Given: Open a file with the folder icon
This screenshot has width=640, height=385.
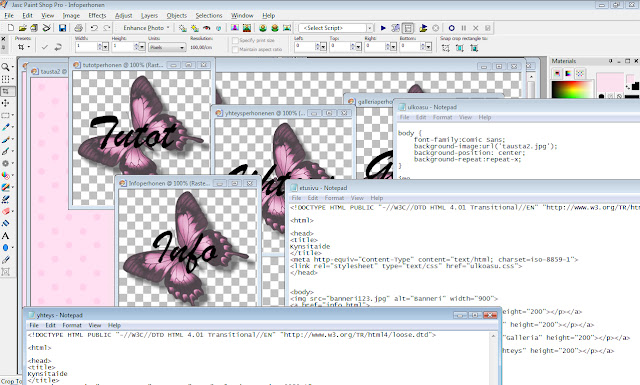Looking at the screenshot, I should (22, 28).
